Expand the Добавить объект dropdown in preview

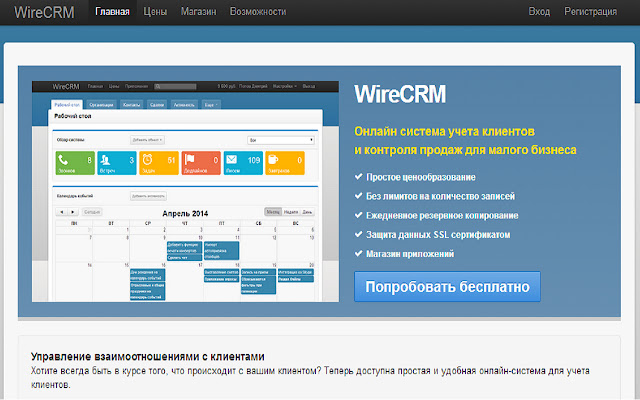point(149,139)
